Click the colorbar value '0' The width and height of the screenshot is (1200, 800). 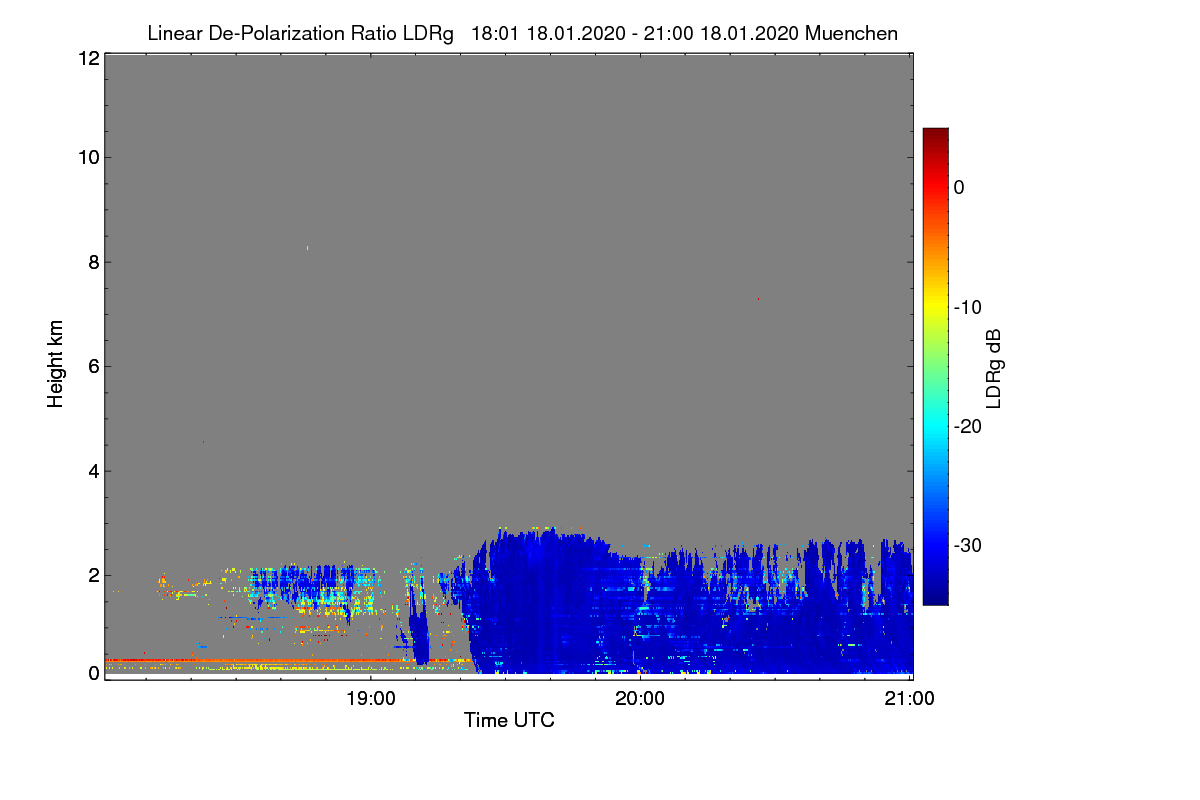pos(959,187)
